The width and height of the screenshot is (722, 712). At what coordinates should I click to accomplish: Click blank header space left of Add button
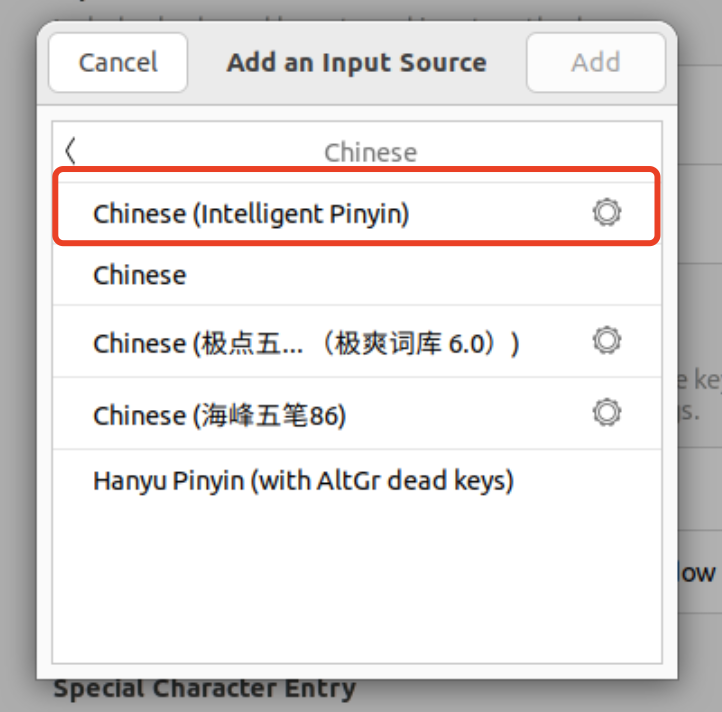click(x=508, y=62)
